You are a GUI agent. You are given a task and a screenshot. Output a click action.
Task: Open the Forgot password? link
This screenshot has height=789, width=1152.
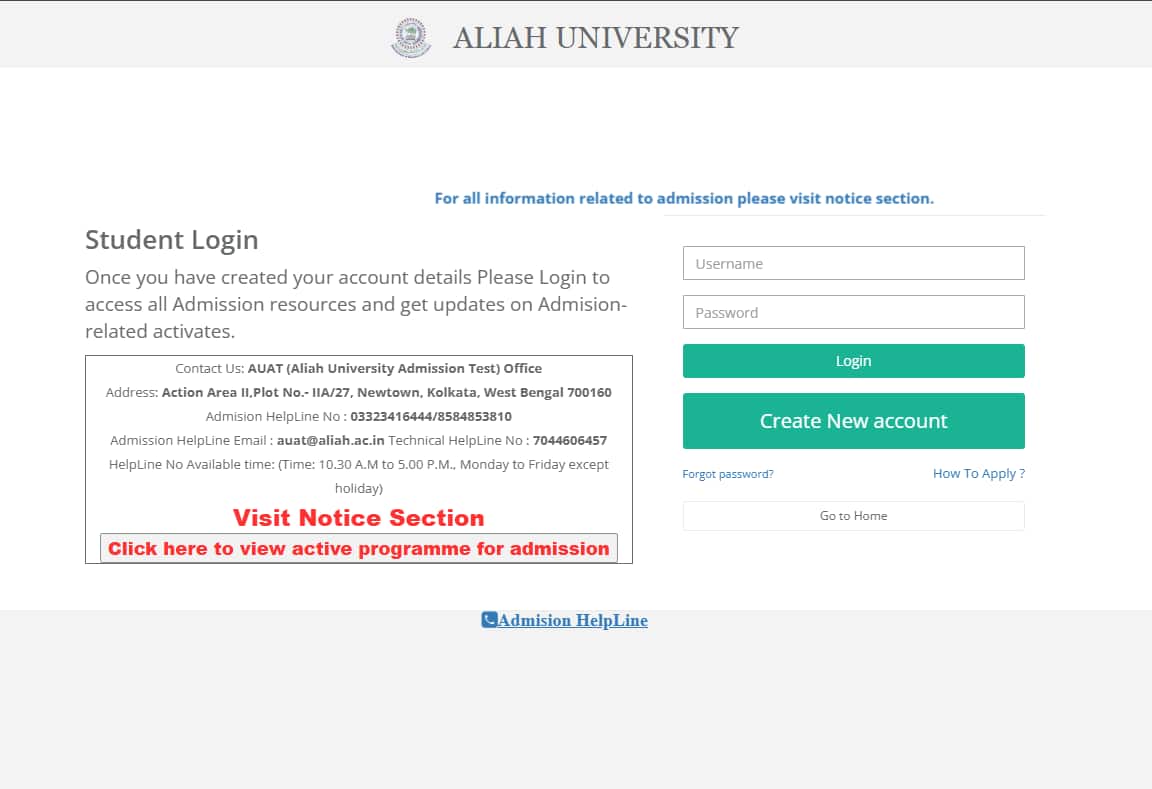(727, 474)
